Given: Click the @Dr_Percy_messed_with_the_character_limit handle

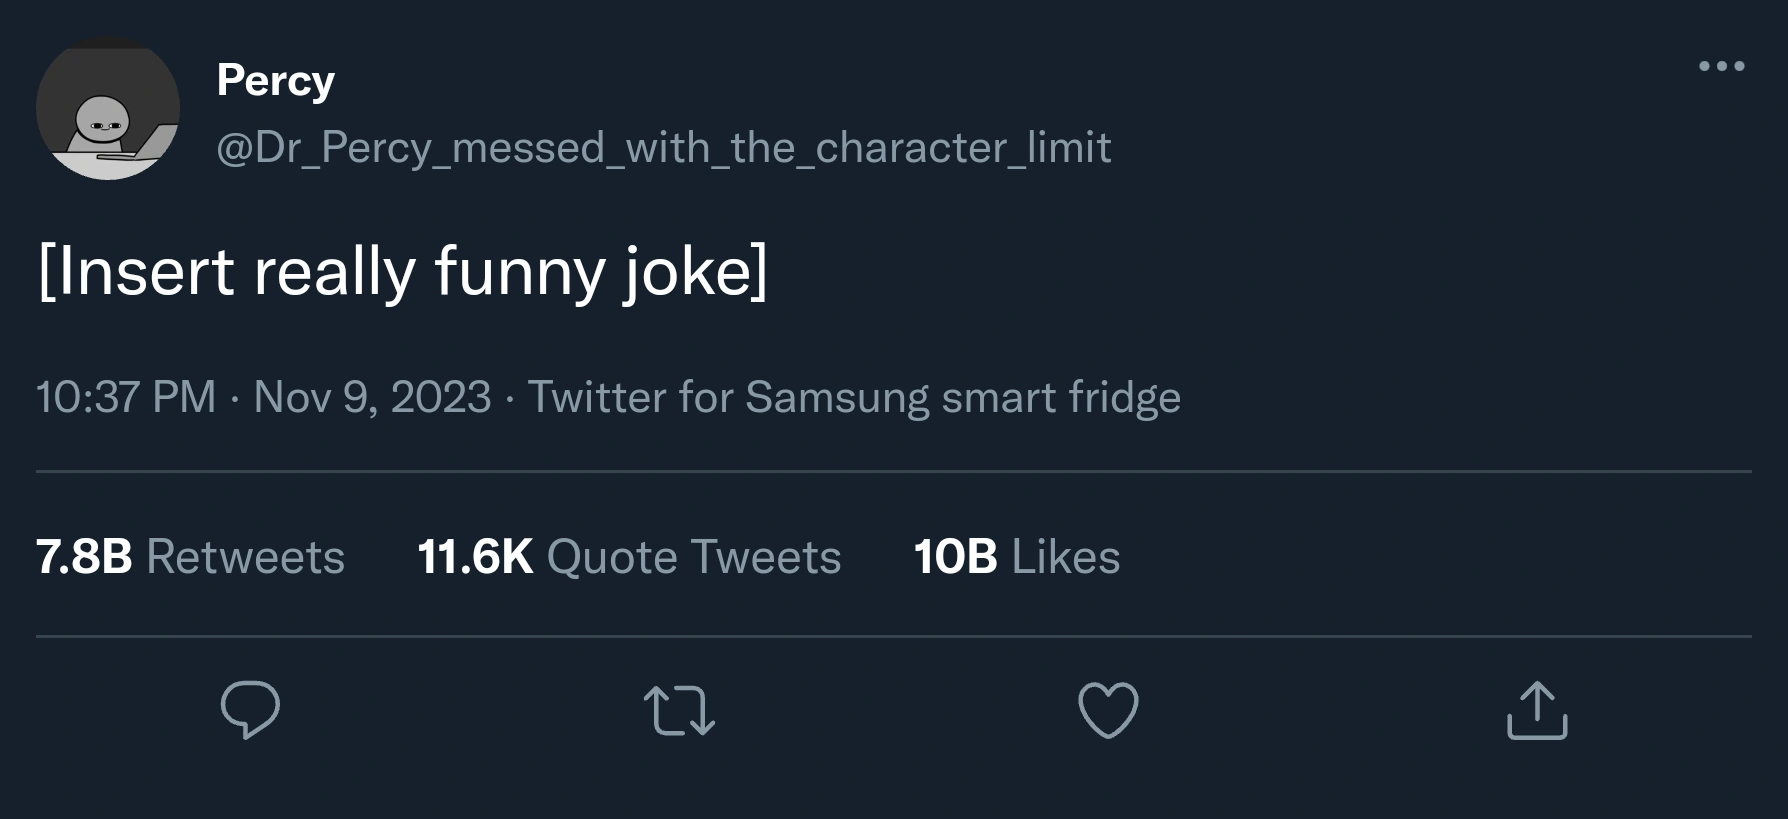Looking at the screenshot, I should (663, 148).
